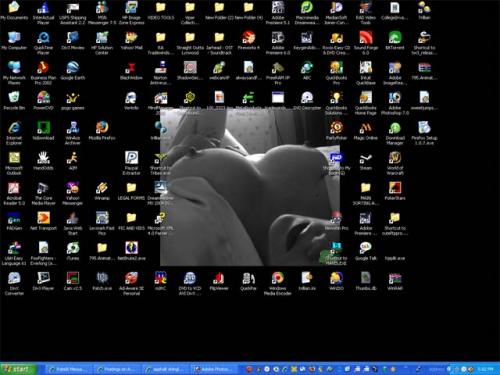
Task: Launch MSN Messenger 7.5 shortcut
Action: (x=102, y=13)
